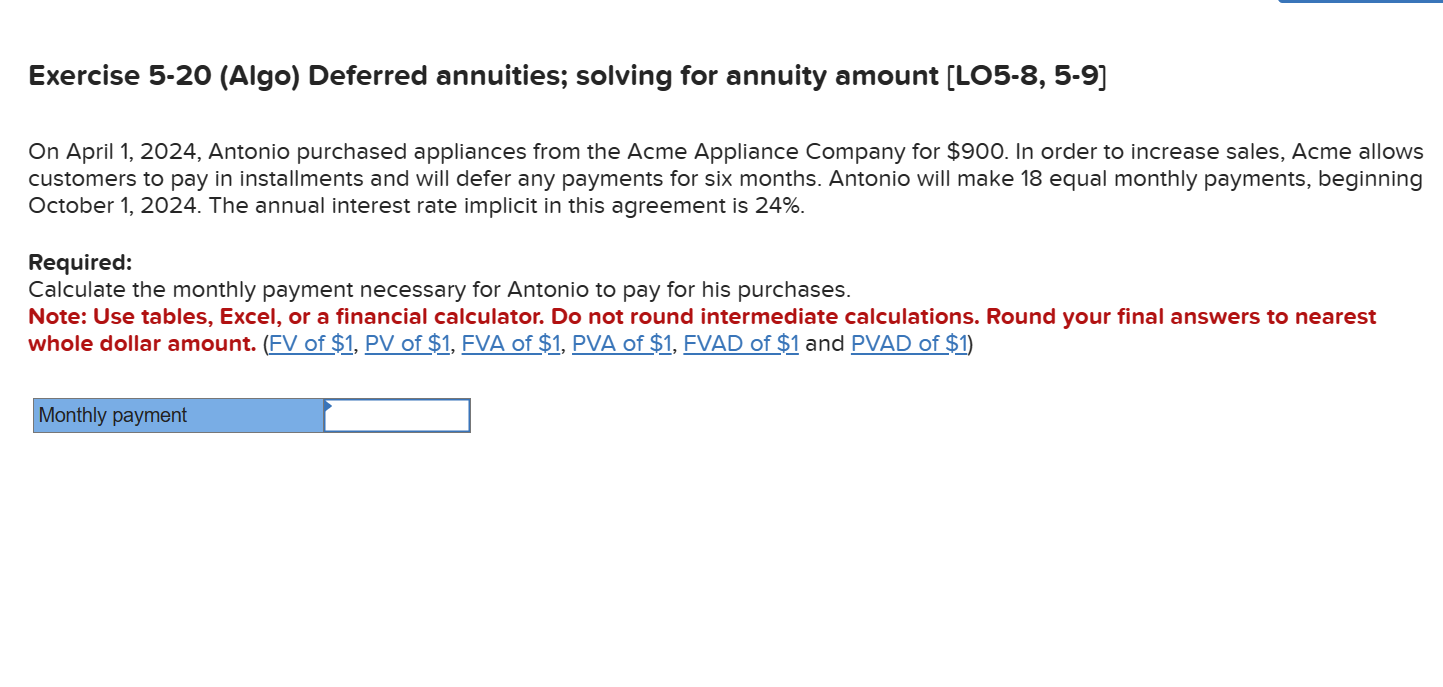Click the blue flag marker beside the answer field

coord(326,408)
